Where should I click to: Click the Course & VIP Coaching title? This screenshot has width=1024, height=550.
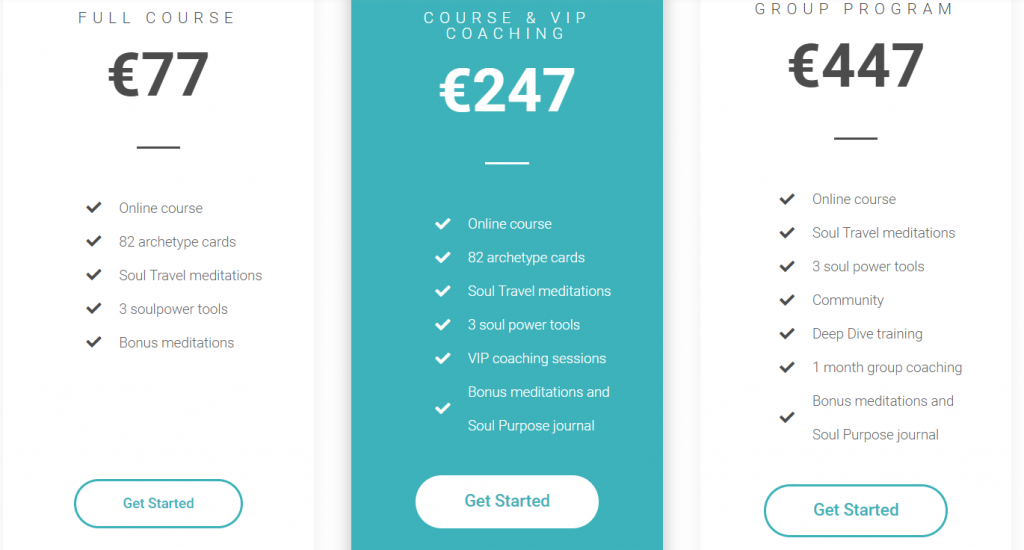(507, 26)
